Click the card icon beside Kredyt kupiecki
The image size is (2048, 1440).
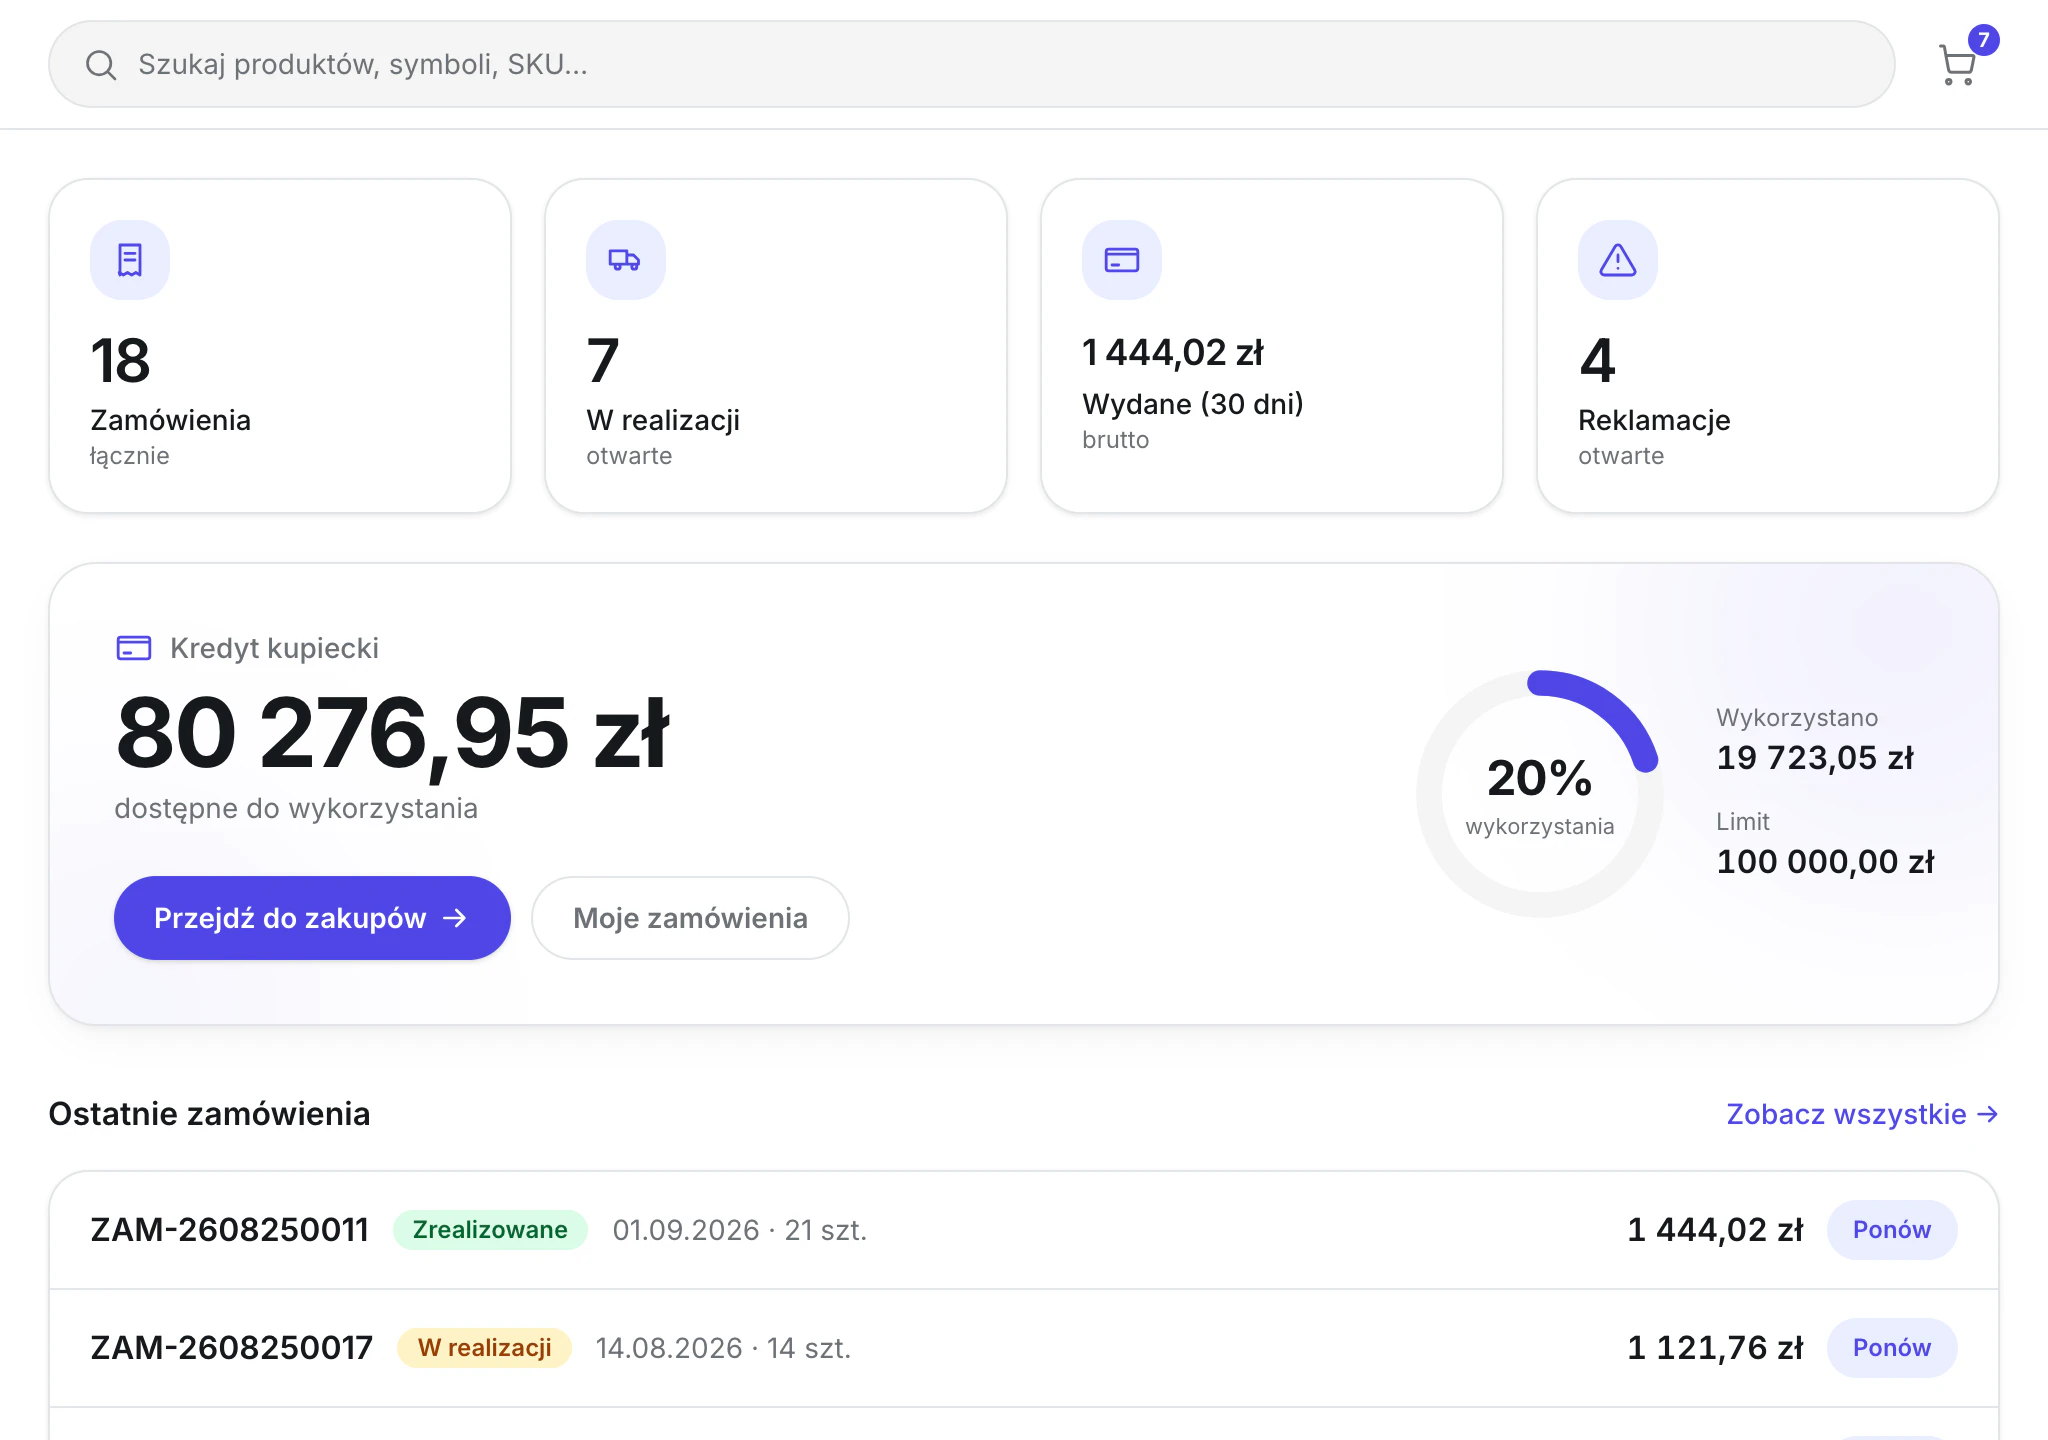[x=134, y=648]
